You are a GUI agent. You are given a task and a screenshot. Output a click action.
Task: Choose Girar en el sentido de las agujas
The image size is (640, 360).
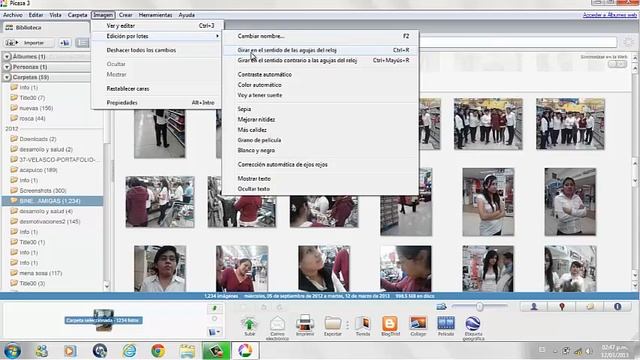click(x=321, y=50)
